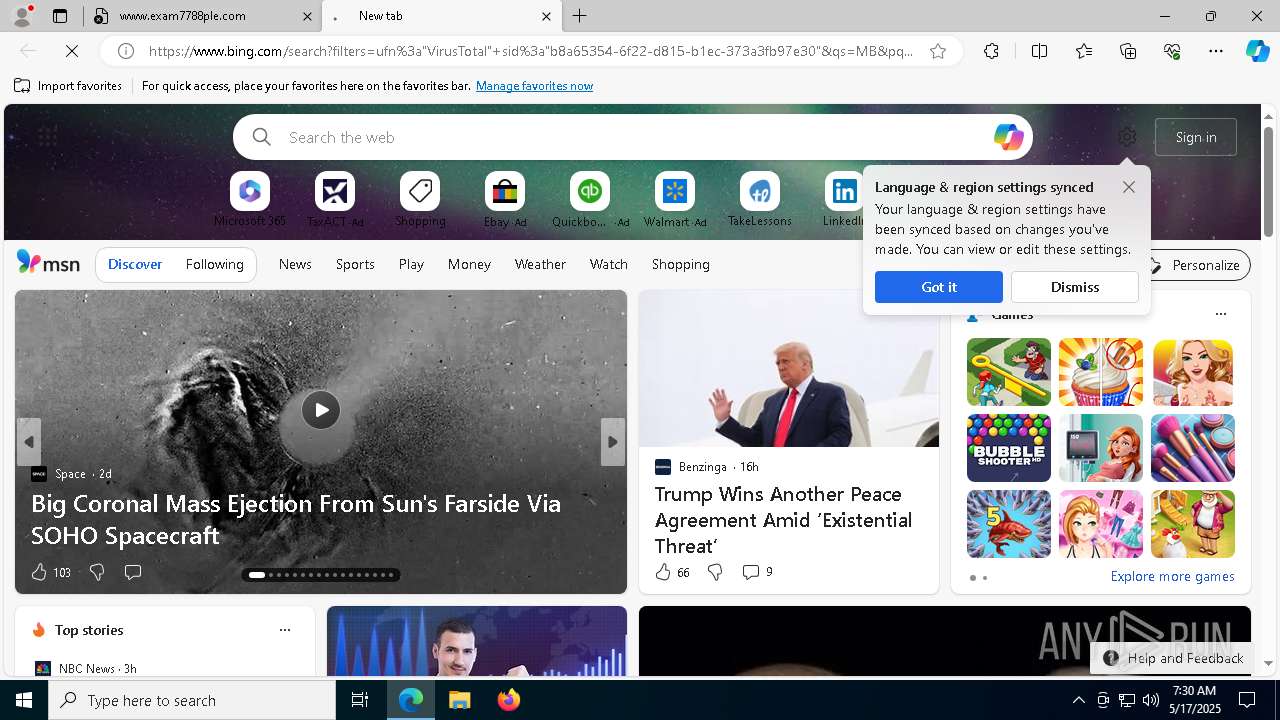1280x720 pixels.
Task: Open the Browser essentials icon
Action: tap(1172, 51)
